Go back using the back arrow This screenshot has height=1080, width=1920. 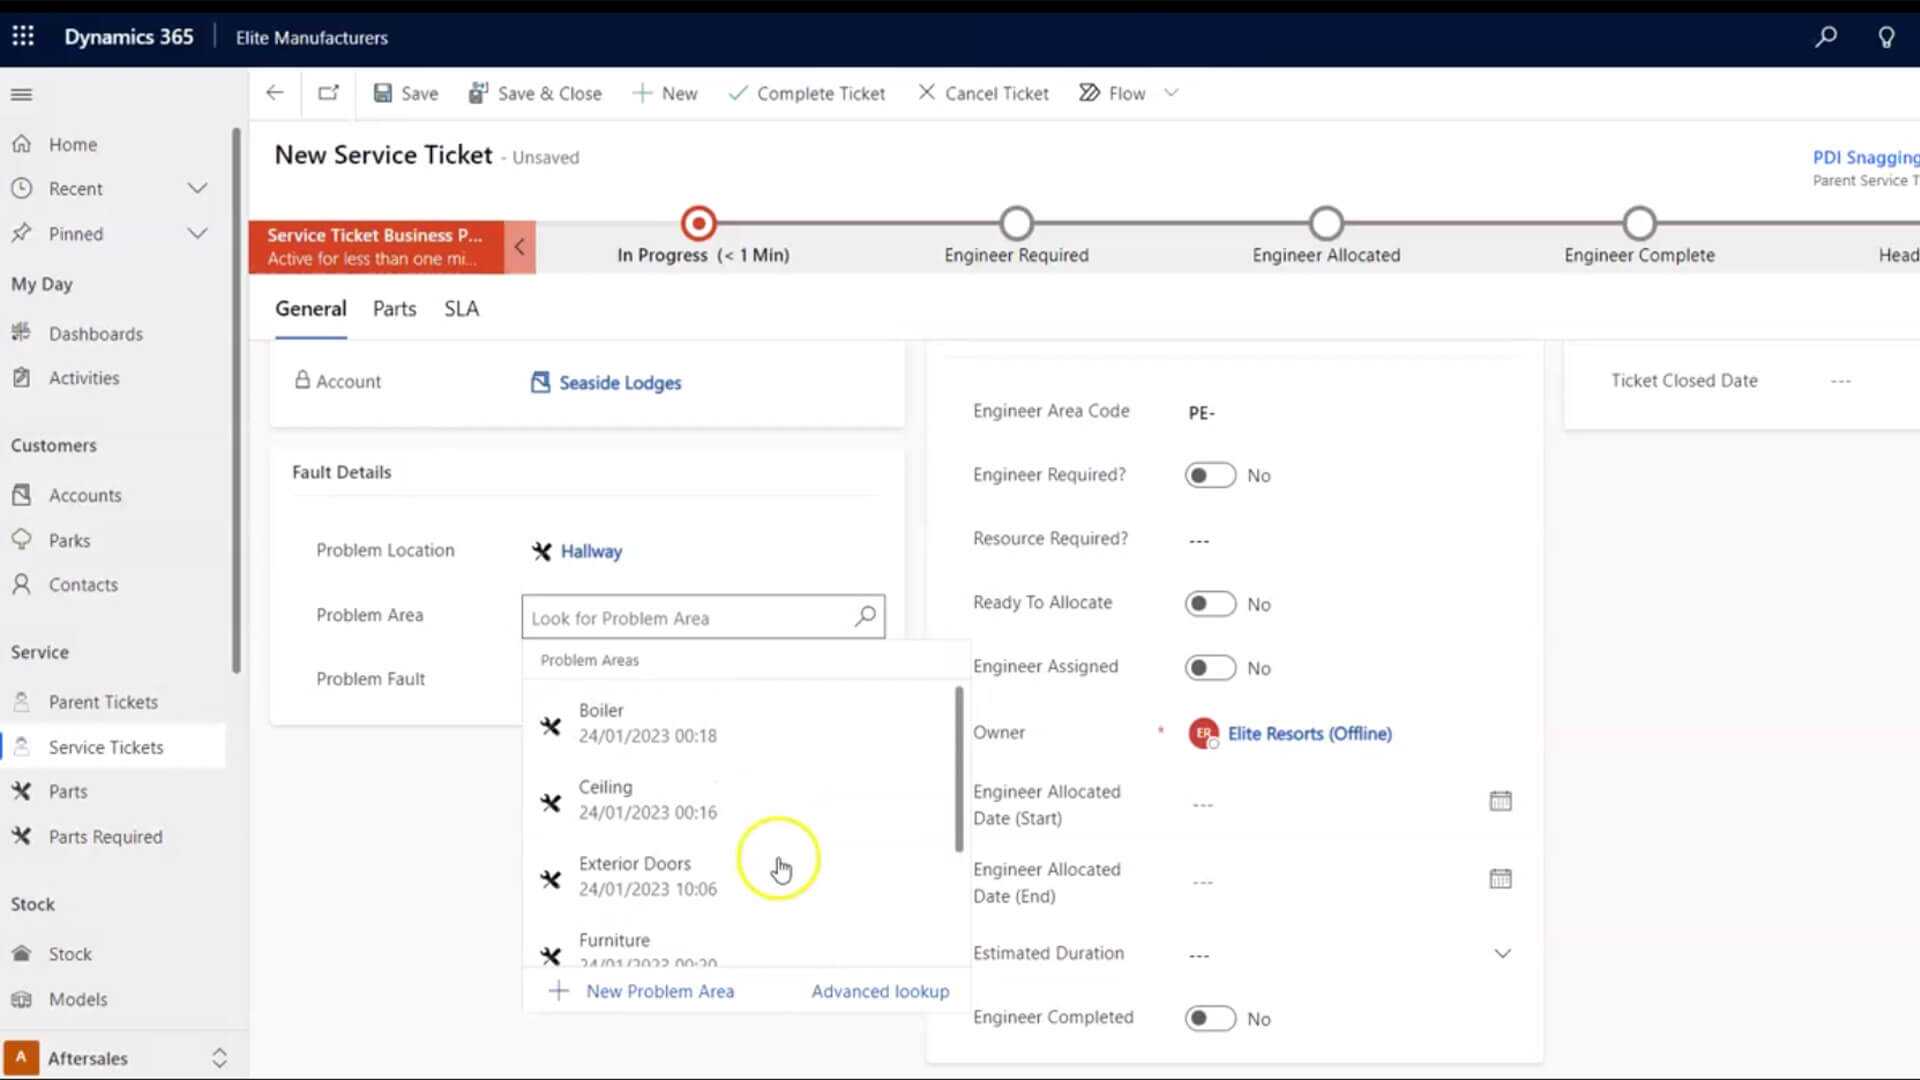[x=274, y=93]
